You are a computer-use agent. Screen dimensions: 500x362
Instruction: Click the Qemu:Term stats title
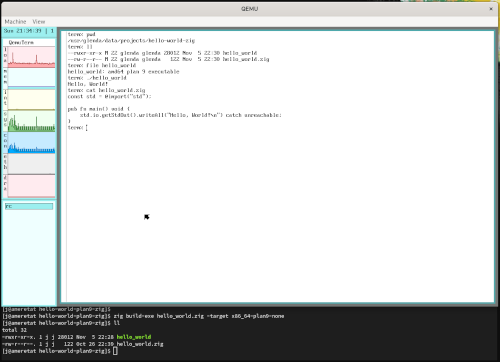pyautogui.click(x=21, y=42)
